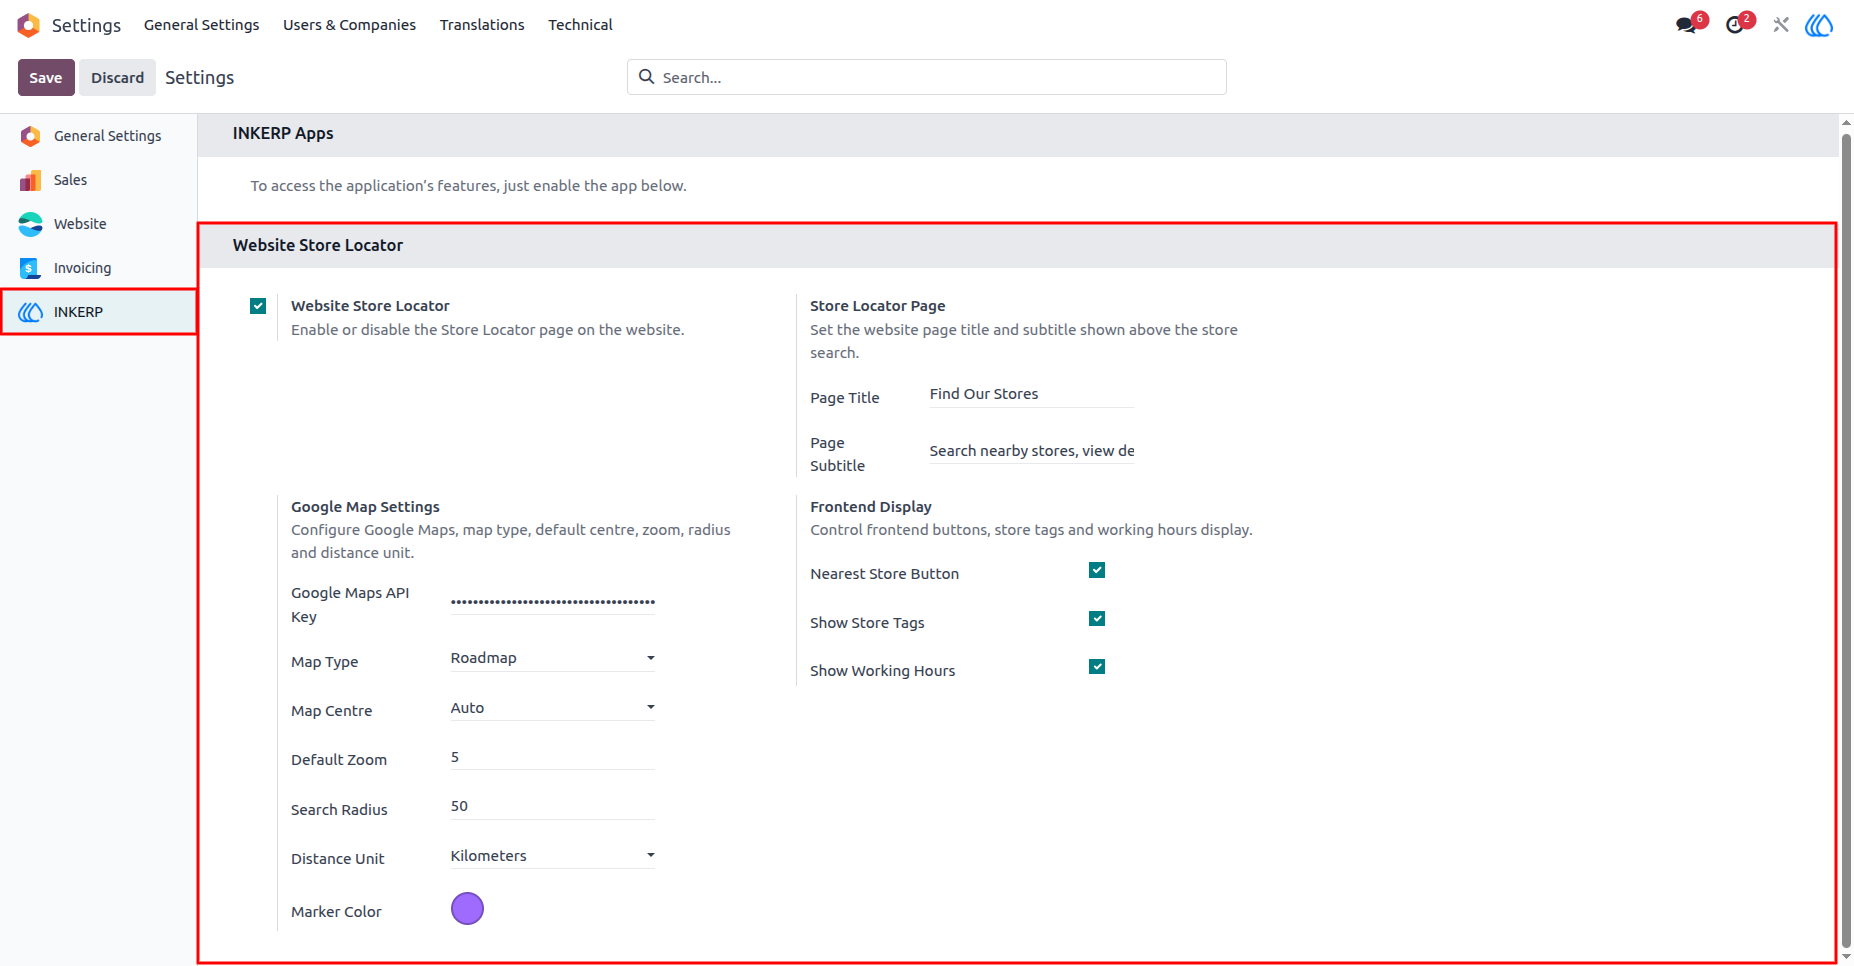Open the conversations chat bubble icon
The height and width of the screenshot is (966, 1854).
1687,25
